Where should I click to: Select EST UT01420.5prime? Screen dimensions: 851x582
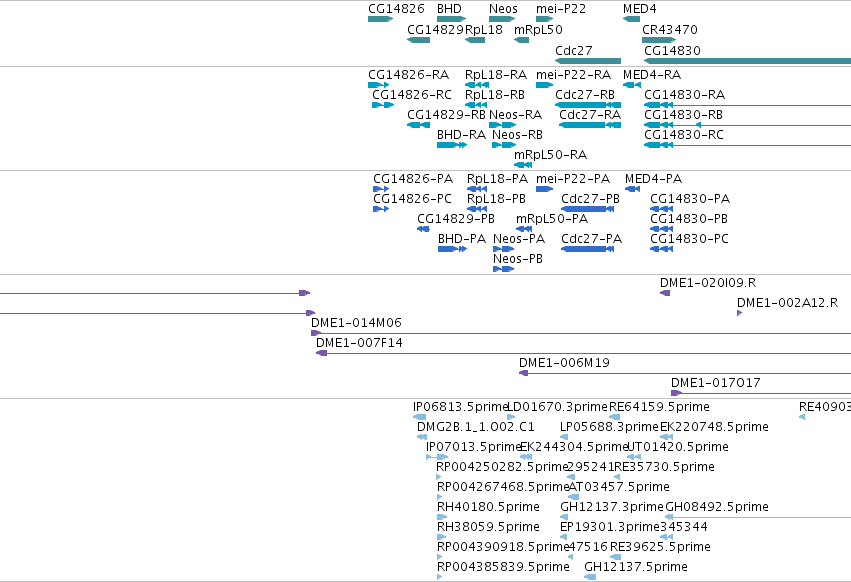click(634, 457)
